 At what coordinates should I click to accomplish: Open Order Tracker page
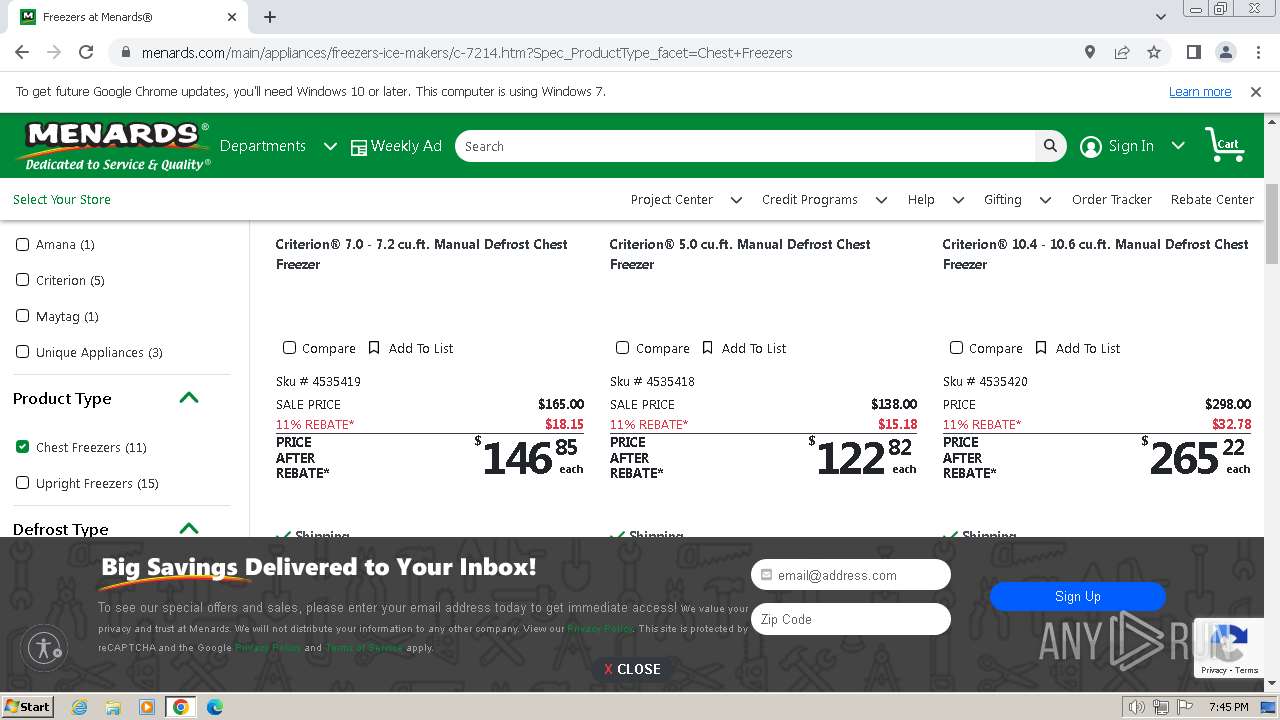pos(1112,199)
